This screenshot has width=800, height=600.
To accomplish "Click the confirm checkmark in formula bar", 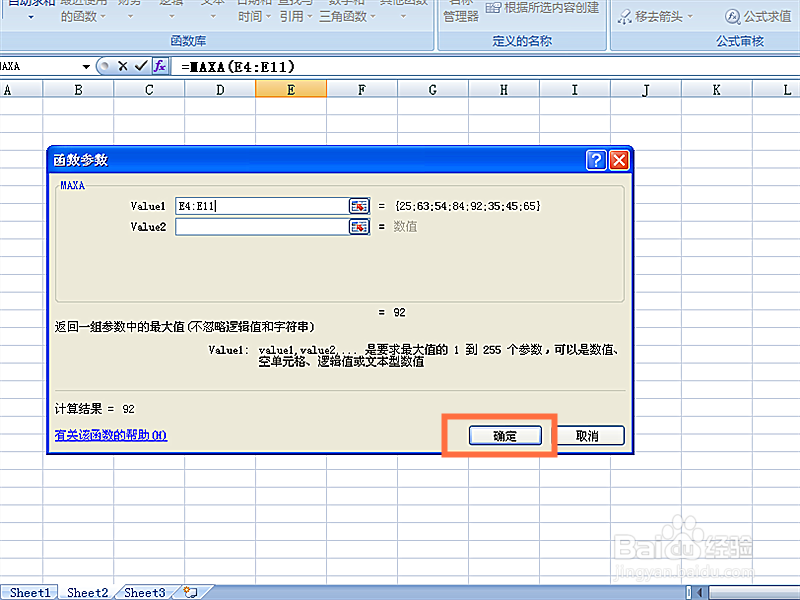I will tap(141, 66).
